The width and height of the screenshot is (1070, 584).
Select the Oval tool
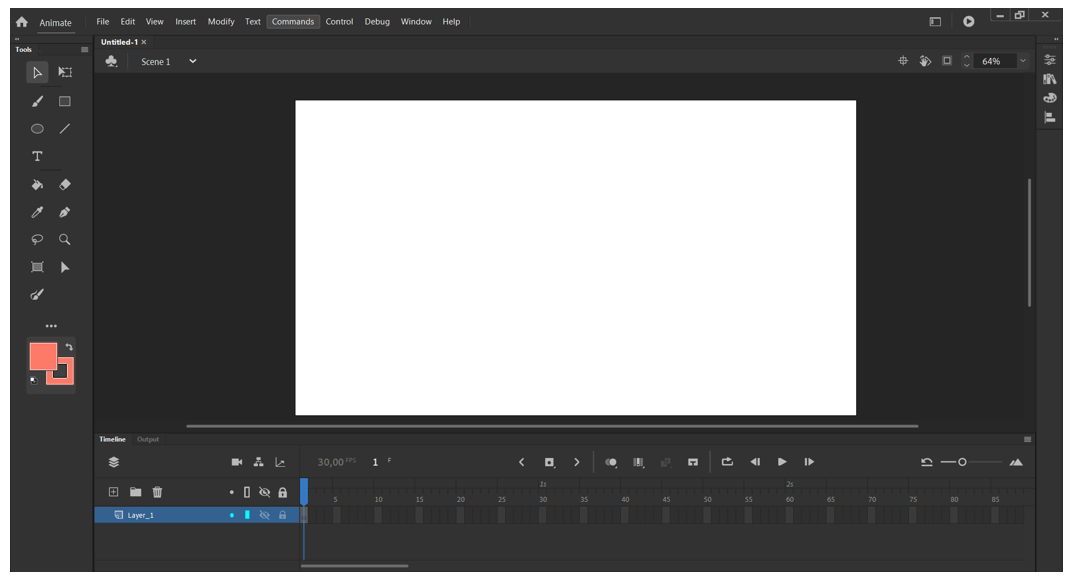point(37,129)
